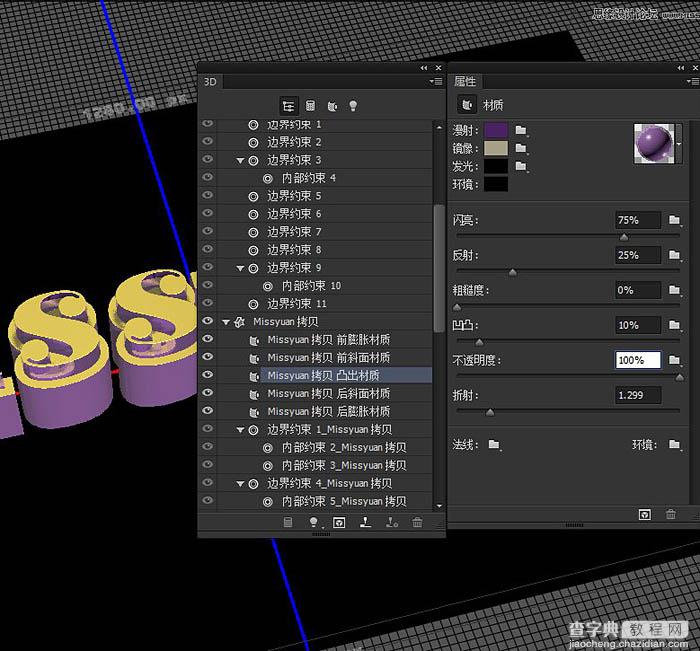Screen dimensions: 700x651
Task: Open environment (环境) texture folder at bottom
Action: pos(675,444)
